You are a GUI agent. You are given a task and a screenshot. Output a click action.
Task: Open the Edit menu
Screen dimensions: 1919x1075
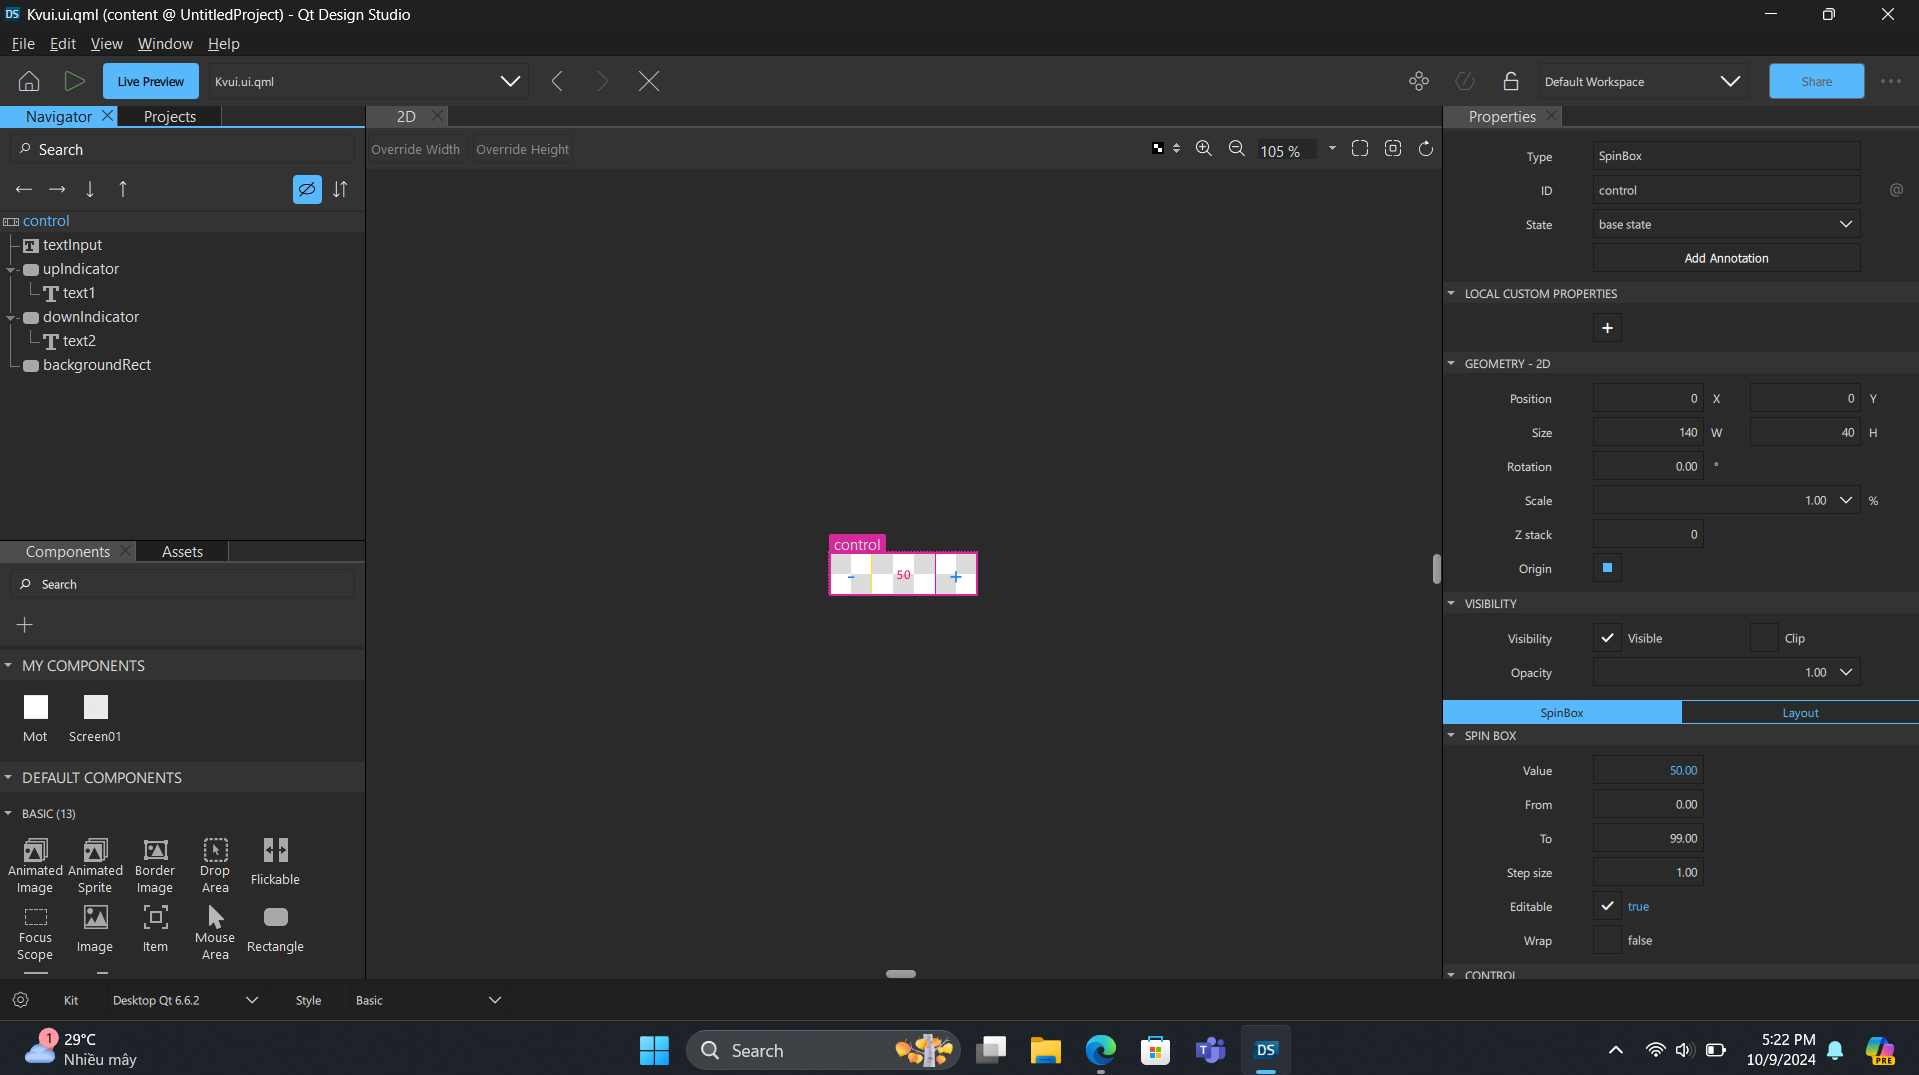pyautogui.click(x=62, y=44)
